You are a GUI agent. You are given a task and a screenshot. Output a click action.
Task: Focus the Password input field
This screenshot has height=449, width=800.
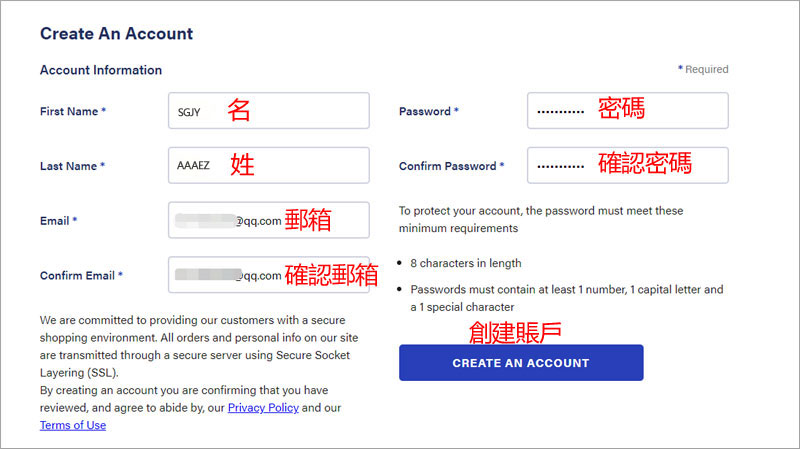[x=627, y=111]
